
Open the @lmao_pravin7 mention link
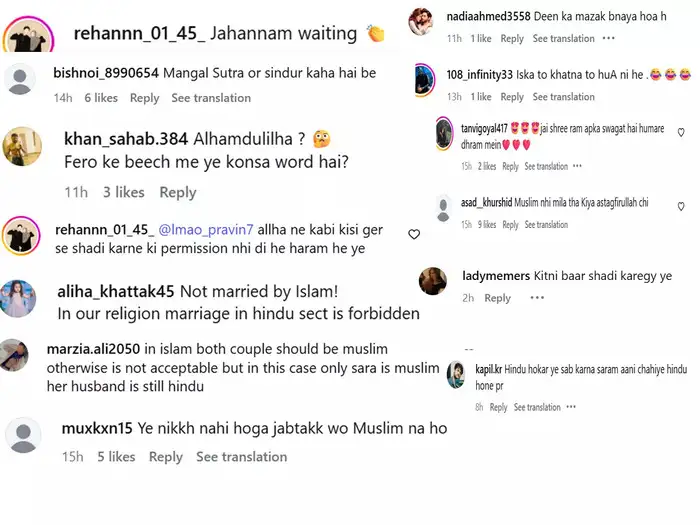(x=206, y=229)
